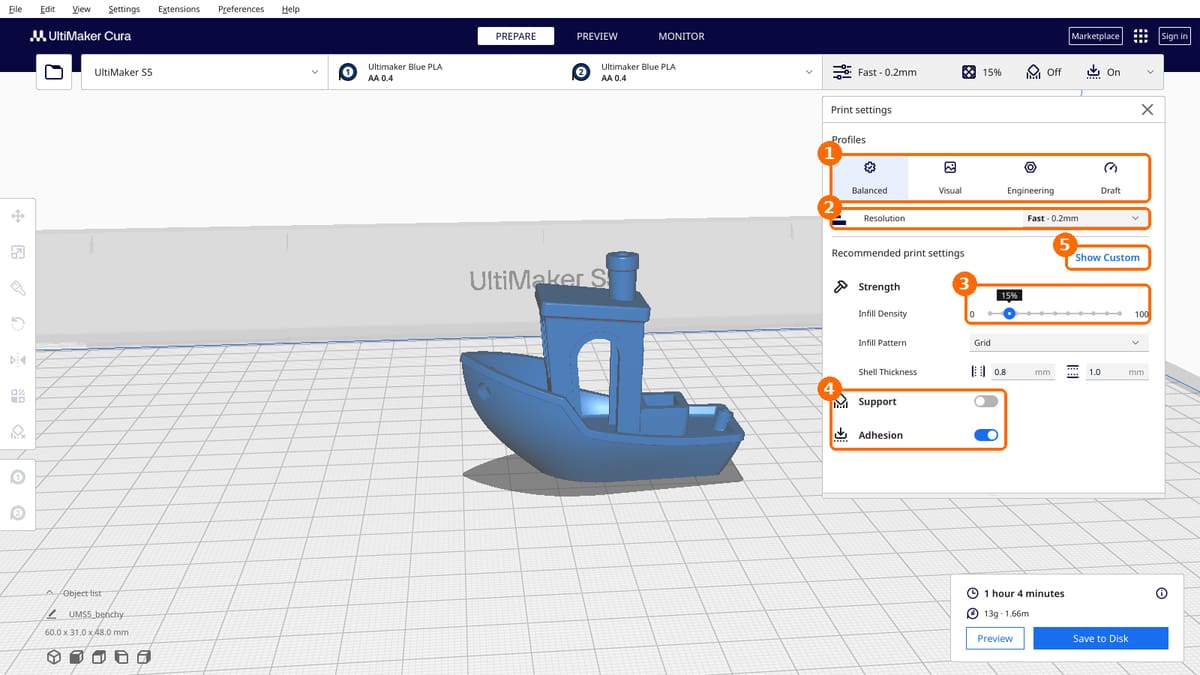Select the Visual profile
Viewport: 1200px width, 675px height.
(950, 177)
